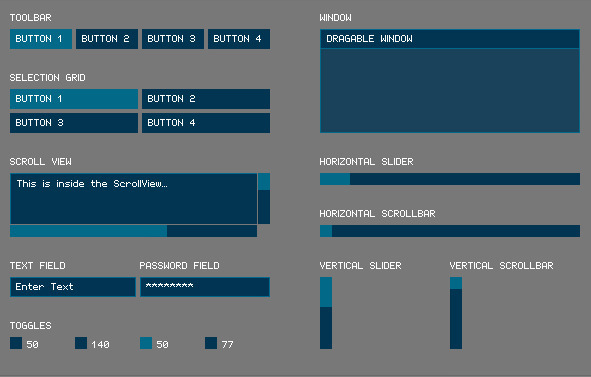
Task: Toggle the checkbox labeled 77
Action: [x=211, y=343]
